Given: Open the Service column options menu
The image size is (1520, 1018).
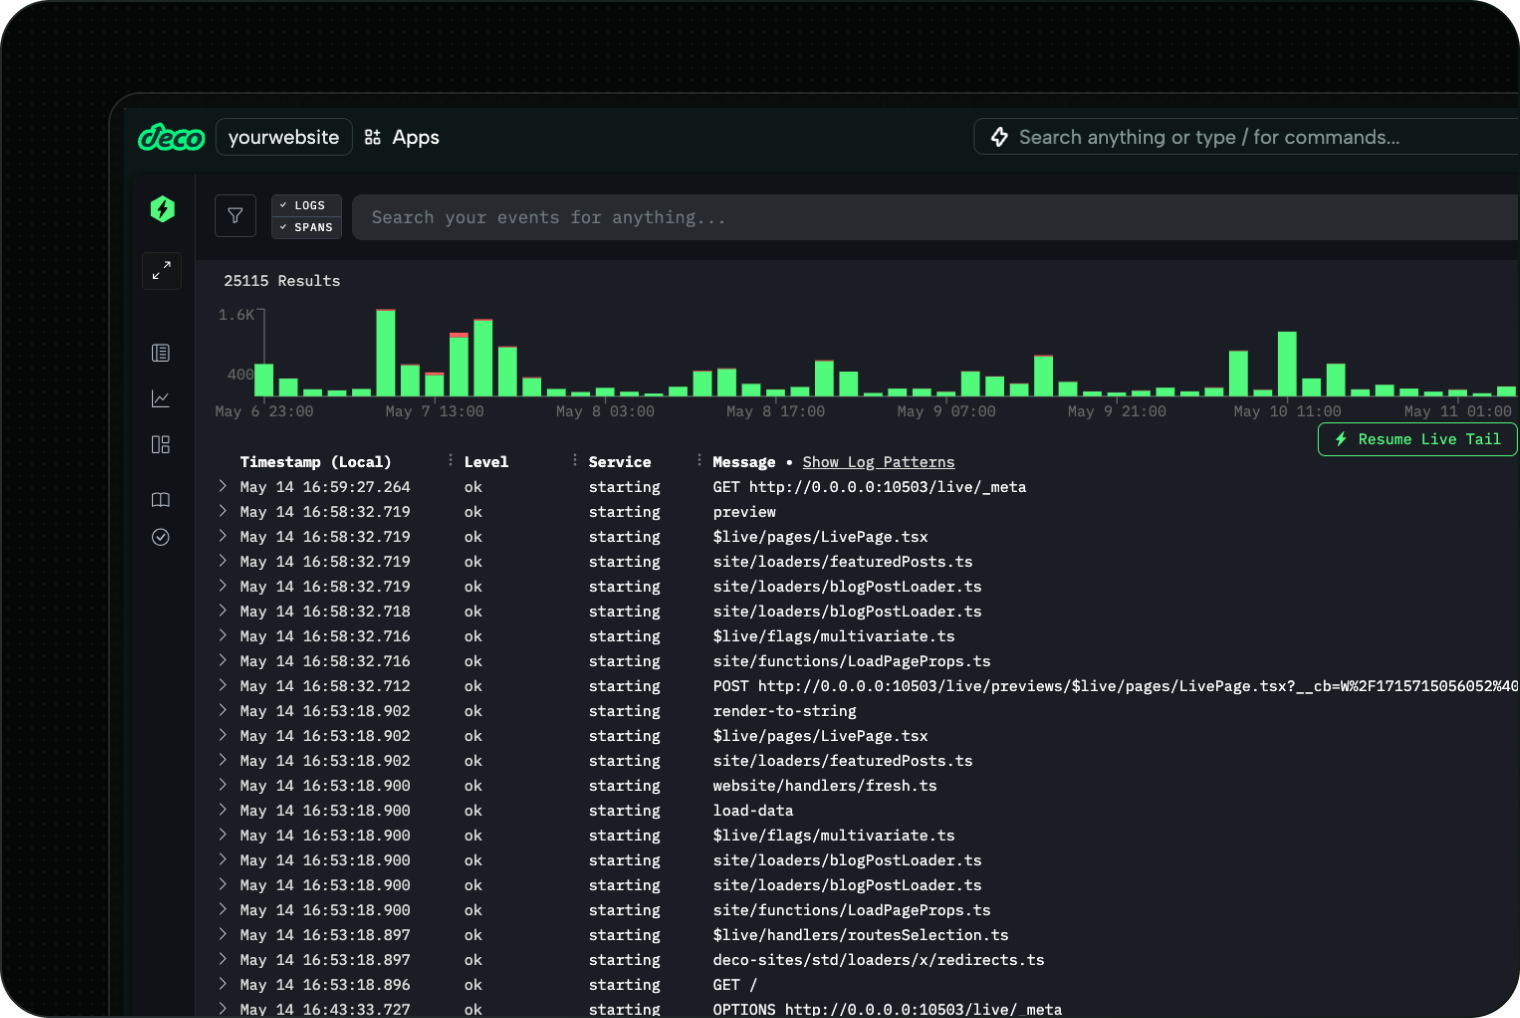Looking at the screenshot, I should click(573, 460).
